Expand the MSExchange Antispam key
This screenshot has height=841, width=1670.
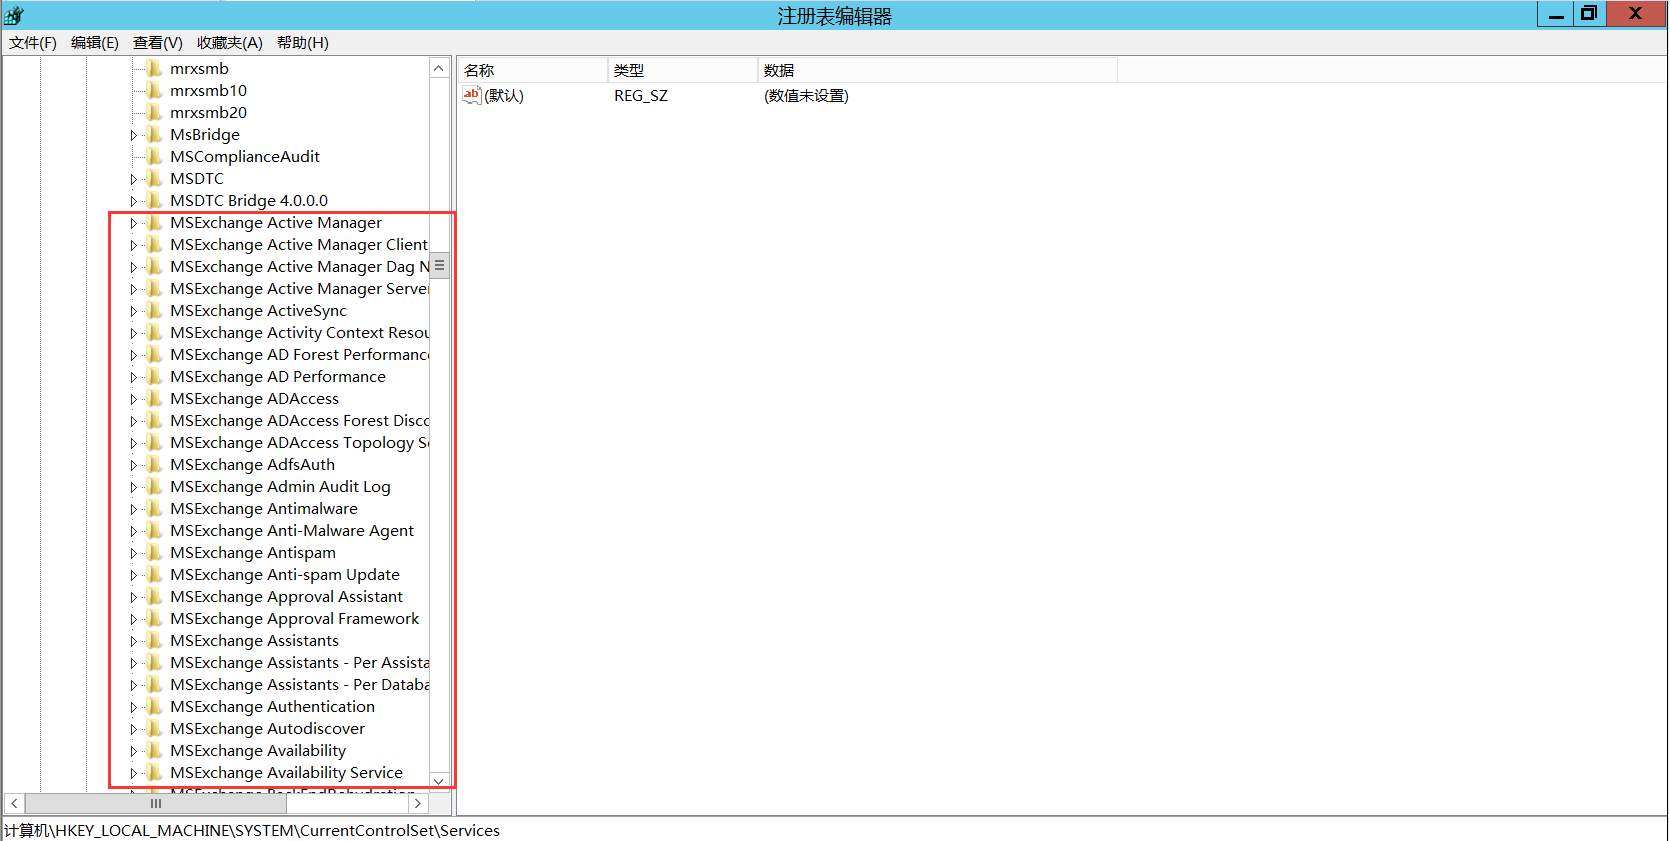pyautogui.click(x=133, y=553)
